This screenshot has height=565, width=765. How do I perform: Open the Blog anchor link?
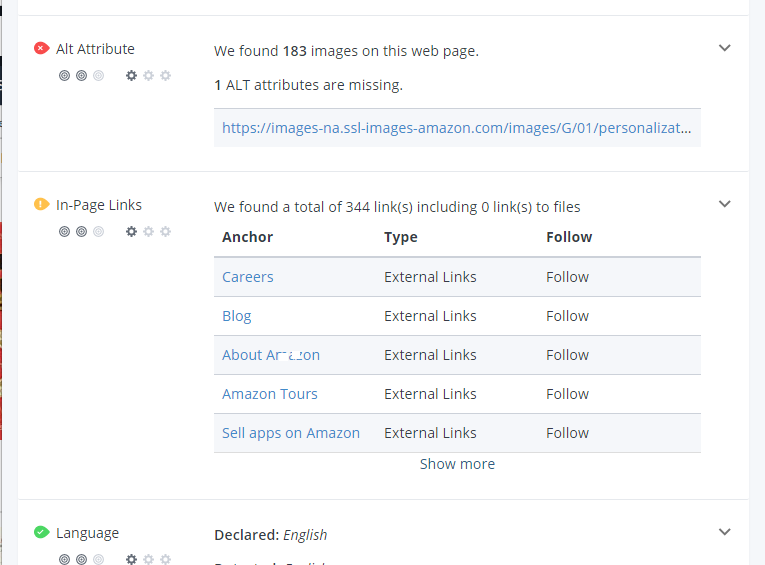point(237,316)
